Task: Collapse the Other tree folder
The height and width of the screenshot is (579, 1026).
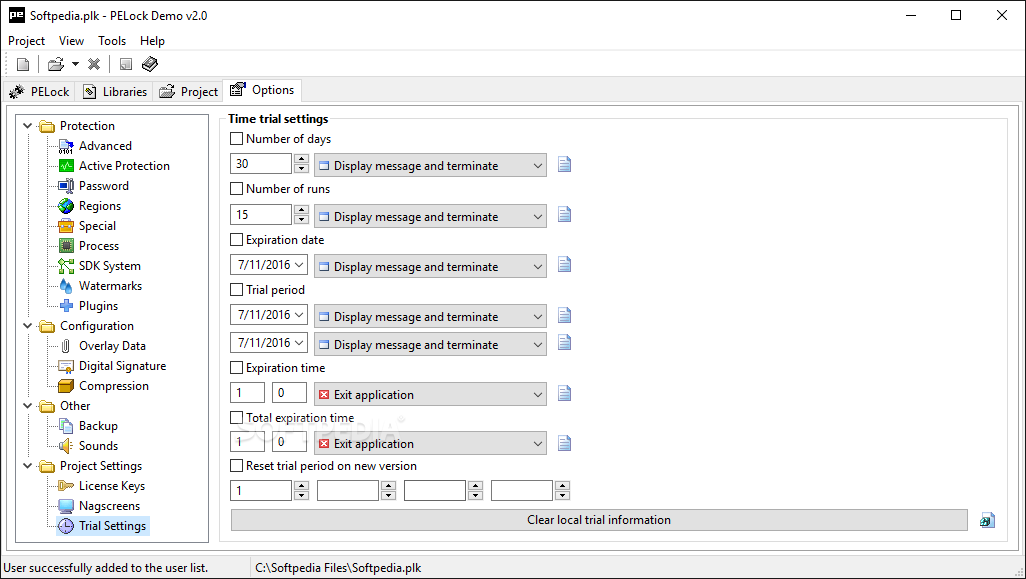Action: pyautogui.click(x=27, y=406)
